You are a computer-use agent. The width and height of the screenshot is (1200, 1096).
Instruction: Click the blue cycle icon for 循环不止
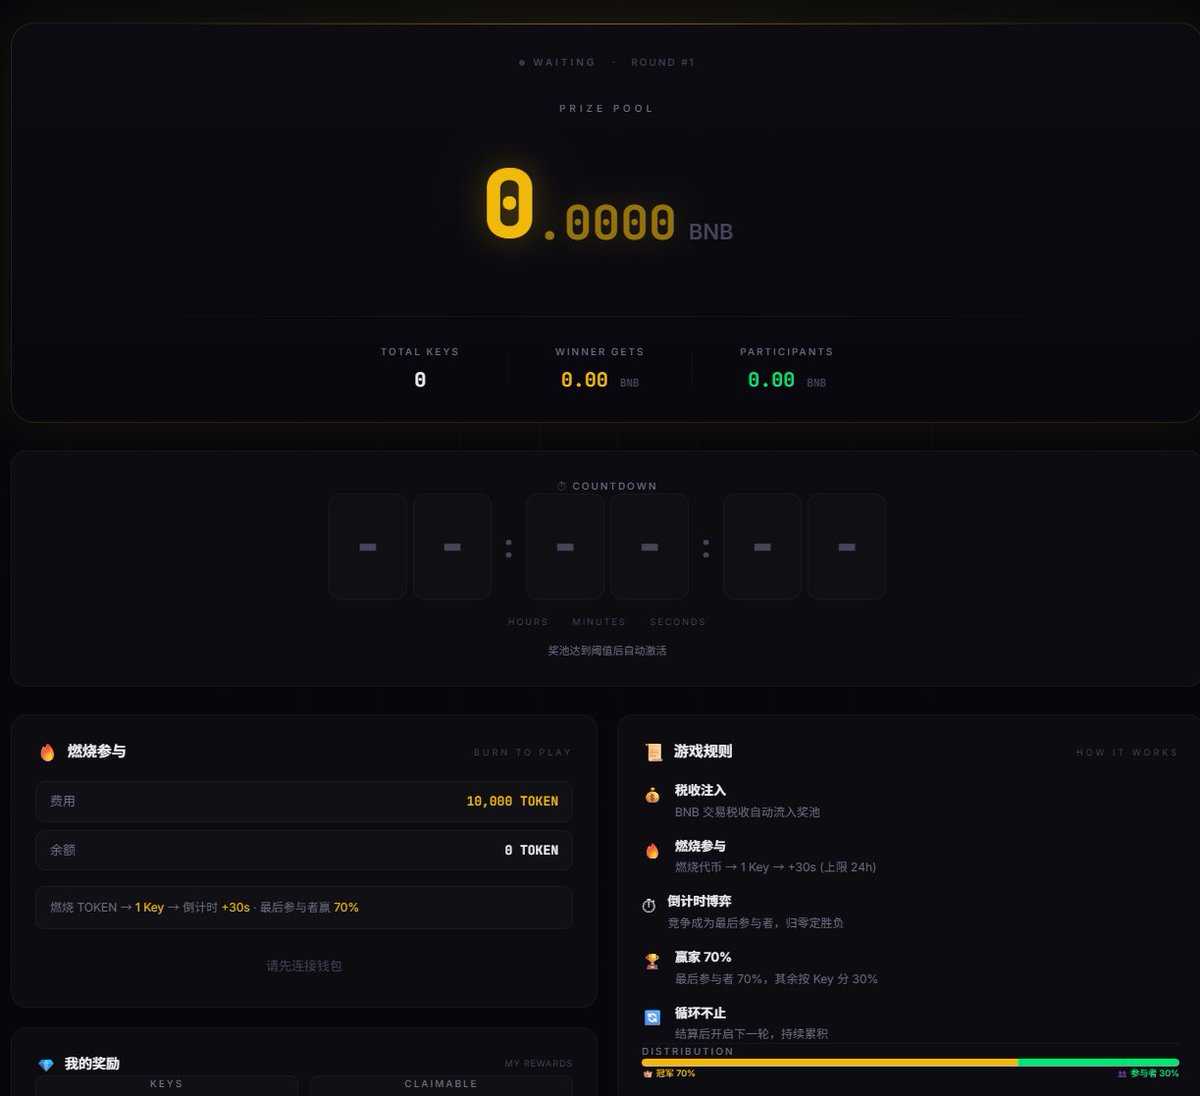[x=652, y=1018]
